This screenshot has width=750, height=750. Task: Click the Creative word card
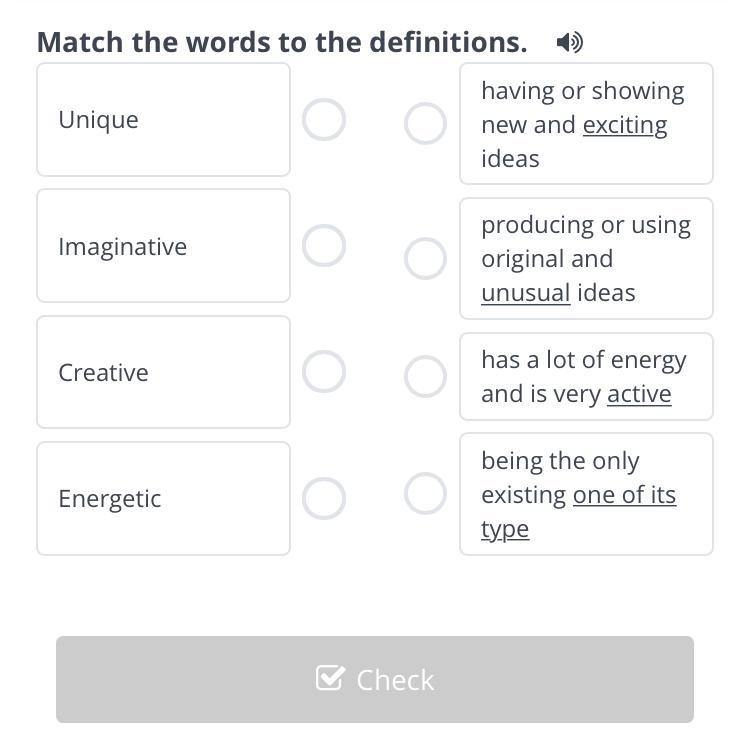pos(163,372)
